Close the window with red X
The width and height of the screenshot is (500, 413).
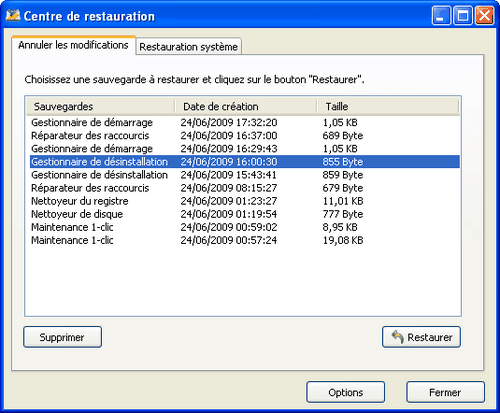pyautogui.click(x=484, y=15)
